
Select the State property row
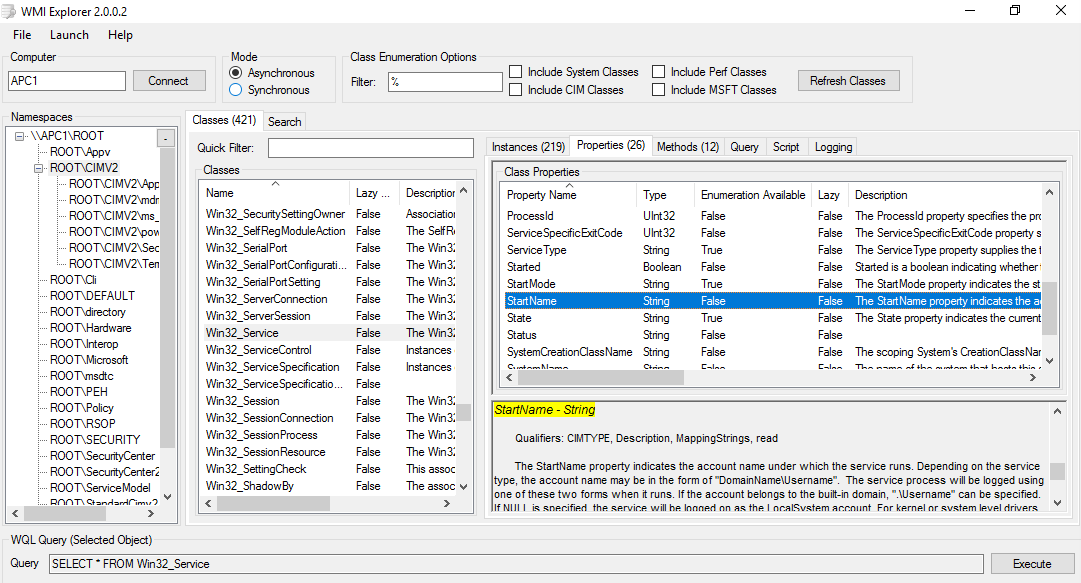(x=772, y=318)
